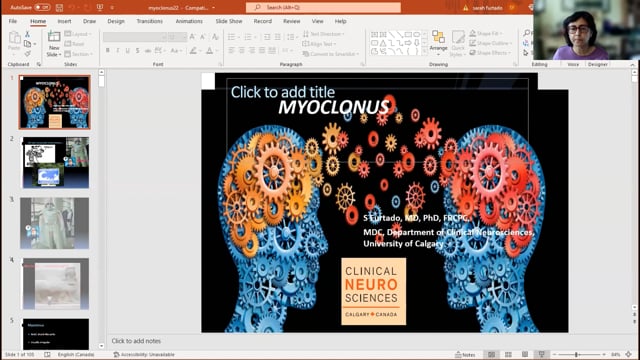Cut selection with the scissors icon
The height and width of the screenshot is (360, 640).
[27, 34]
